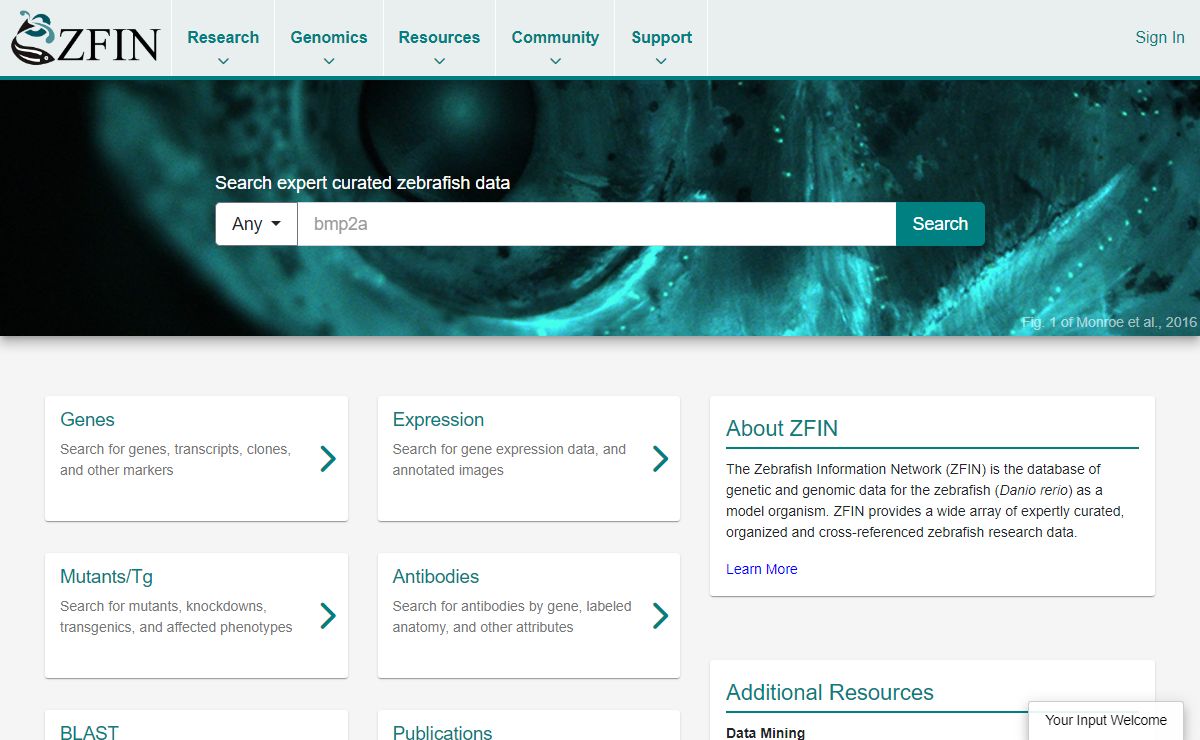Open the Support menu

click(x=661, y=38)
